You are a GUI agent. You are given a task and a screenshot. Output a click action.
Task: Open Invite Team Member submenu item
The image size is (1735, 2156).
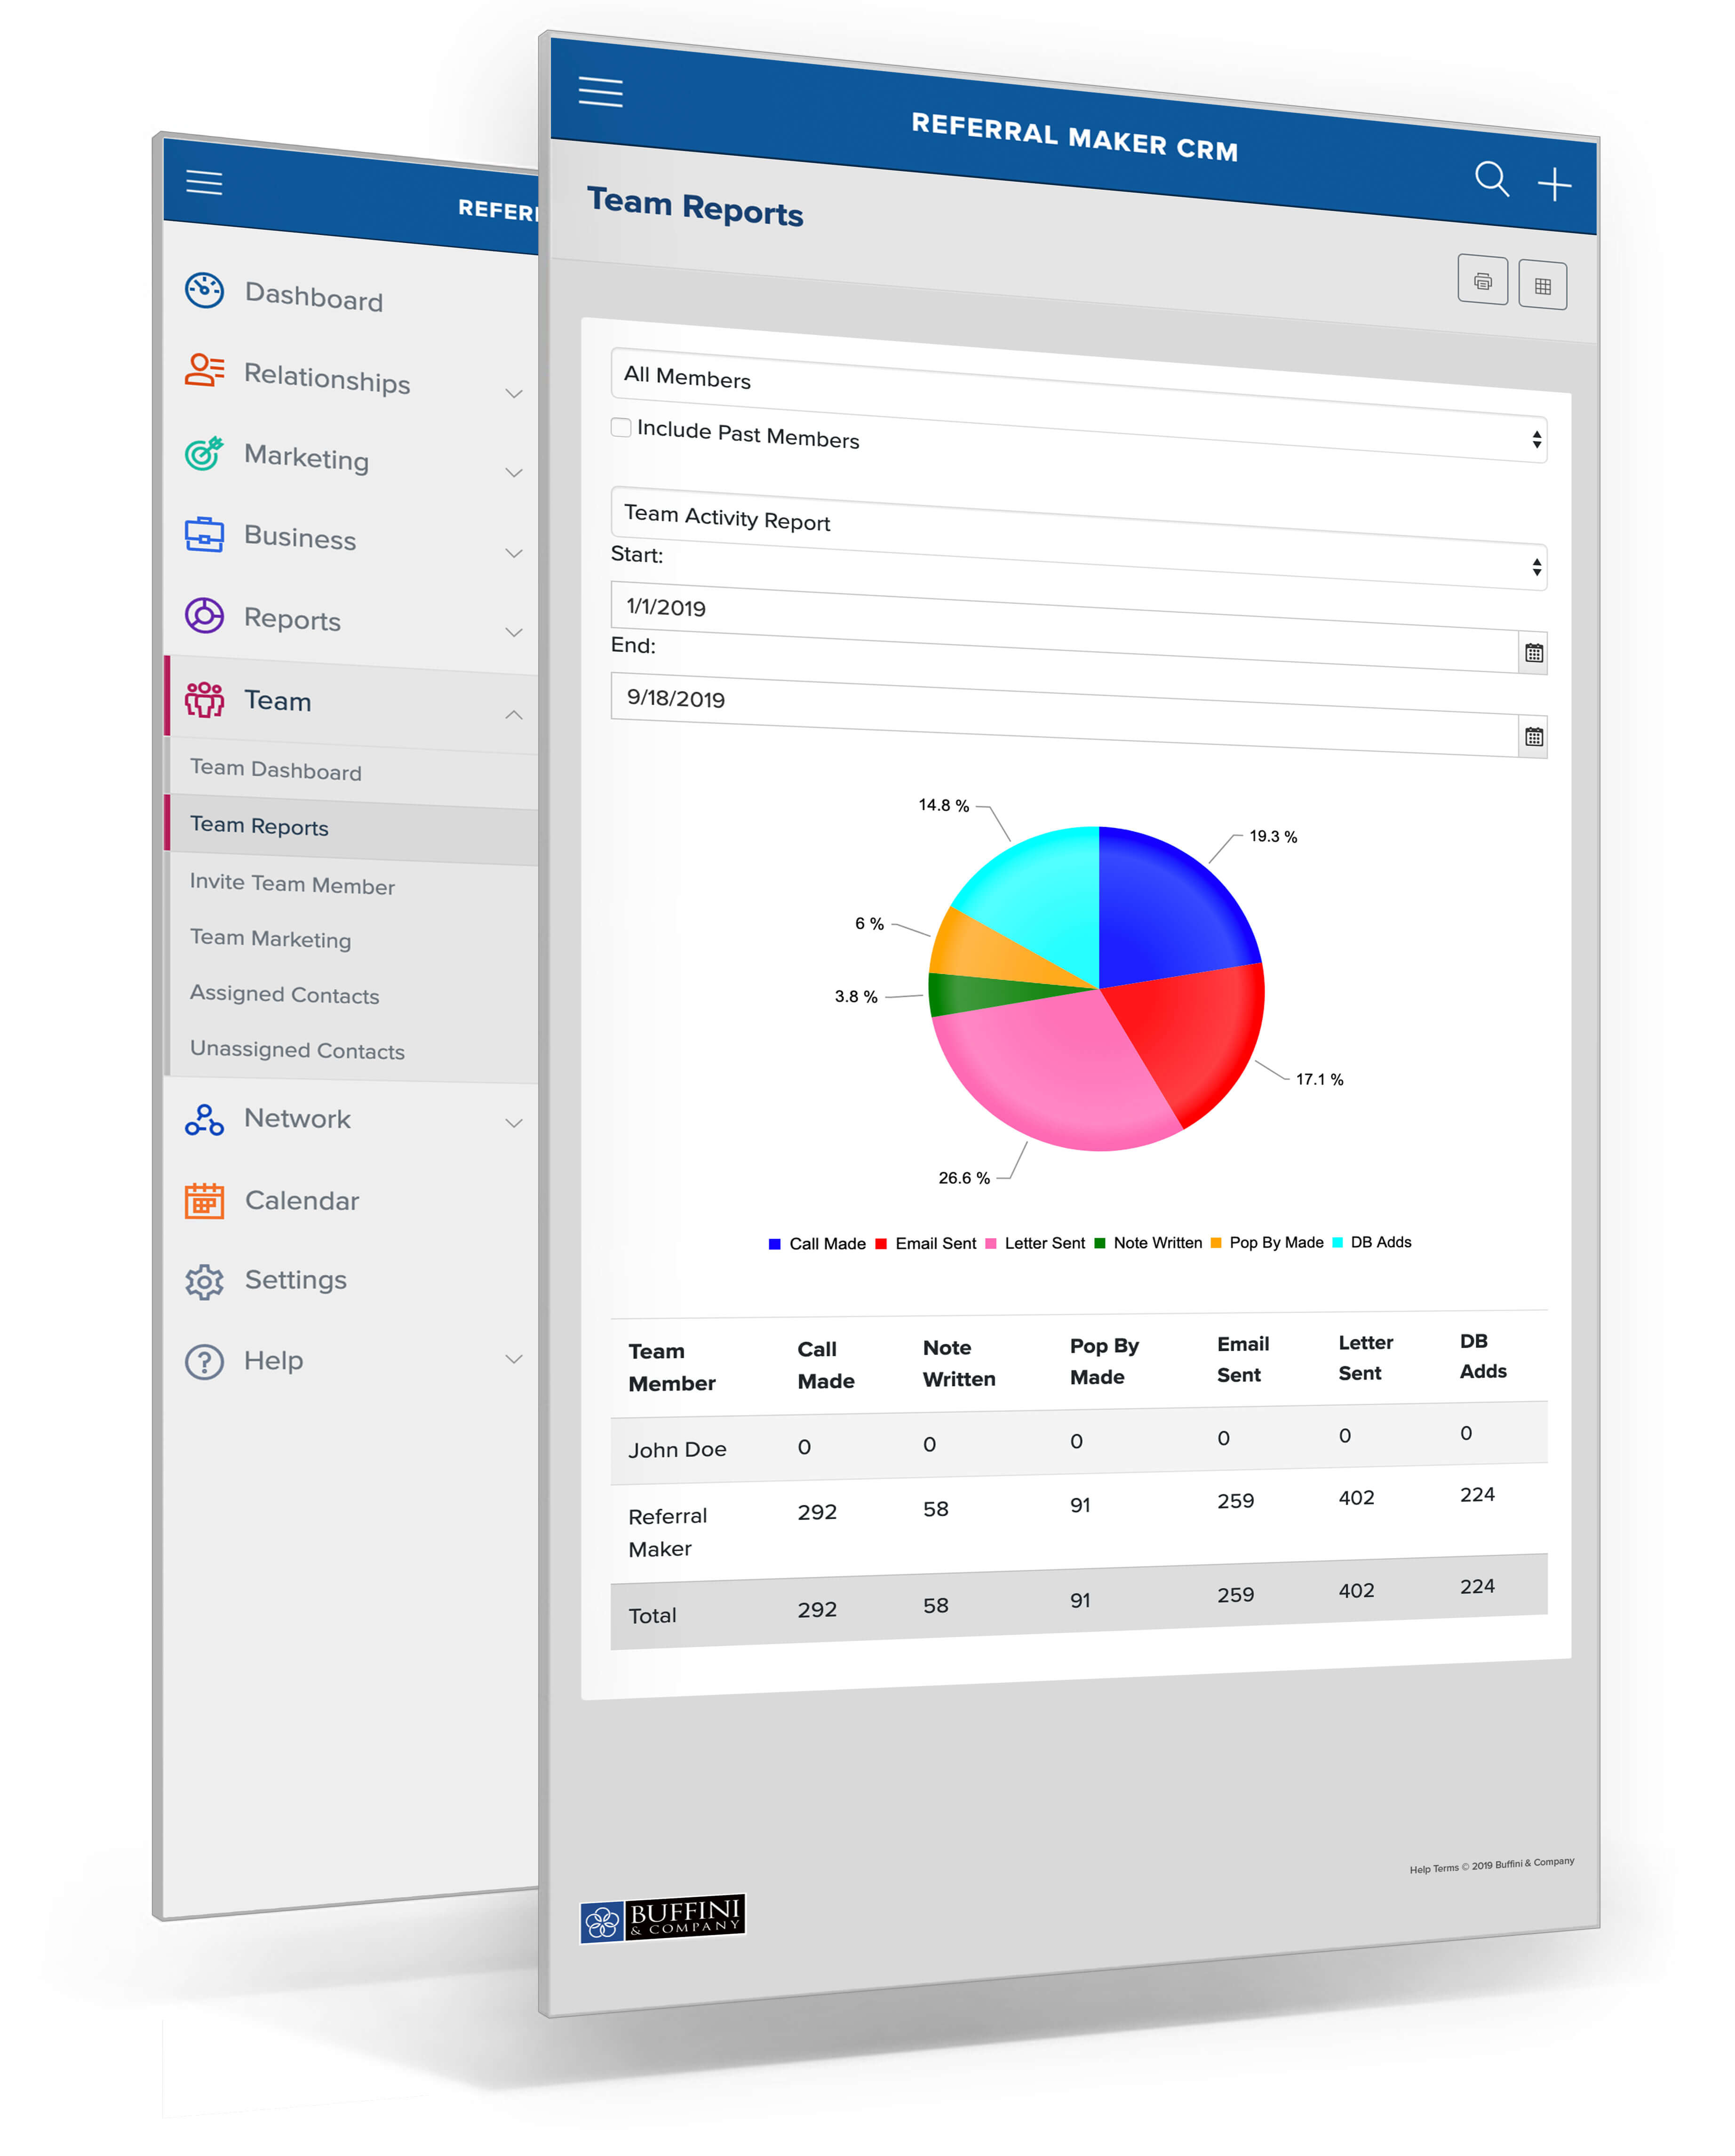[x=292, y=883]
